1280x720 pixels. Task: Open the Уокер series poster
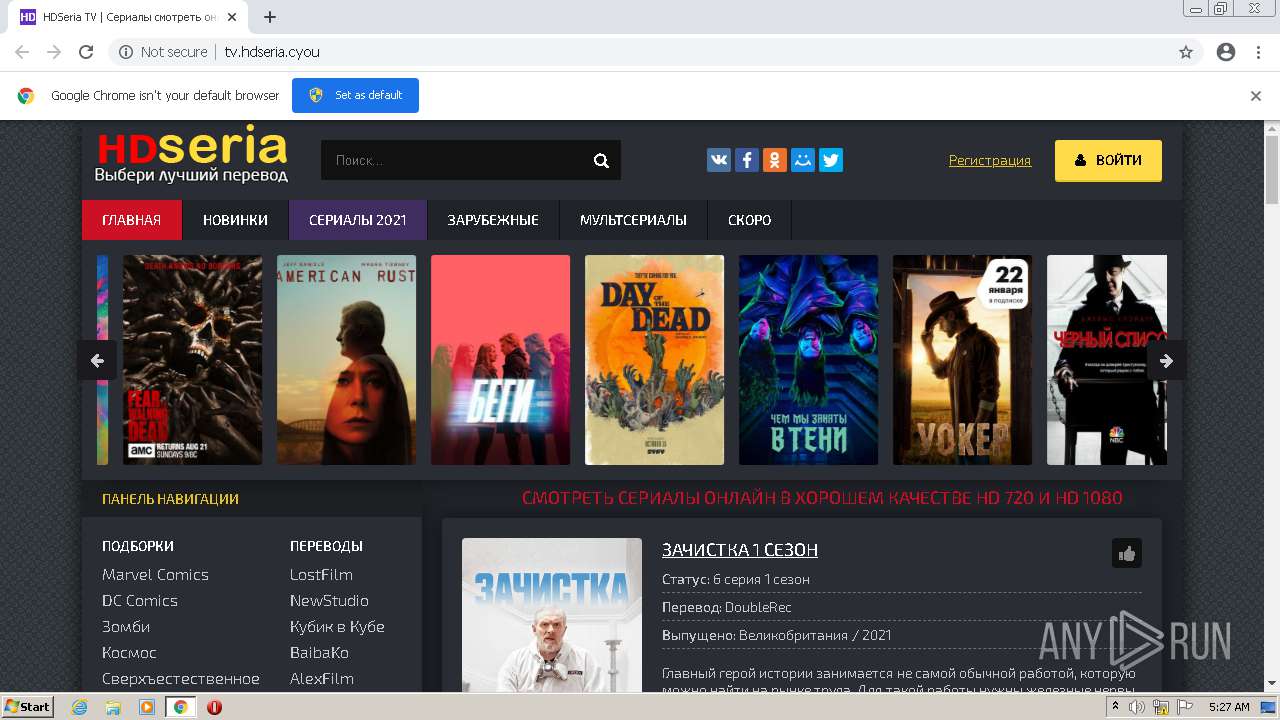click(x=962, y=360)
